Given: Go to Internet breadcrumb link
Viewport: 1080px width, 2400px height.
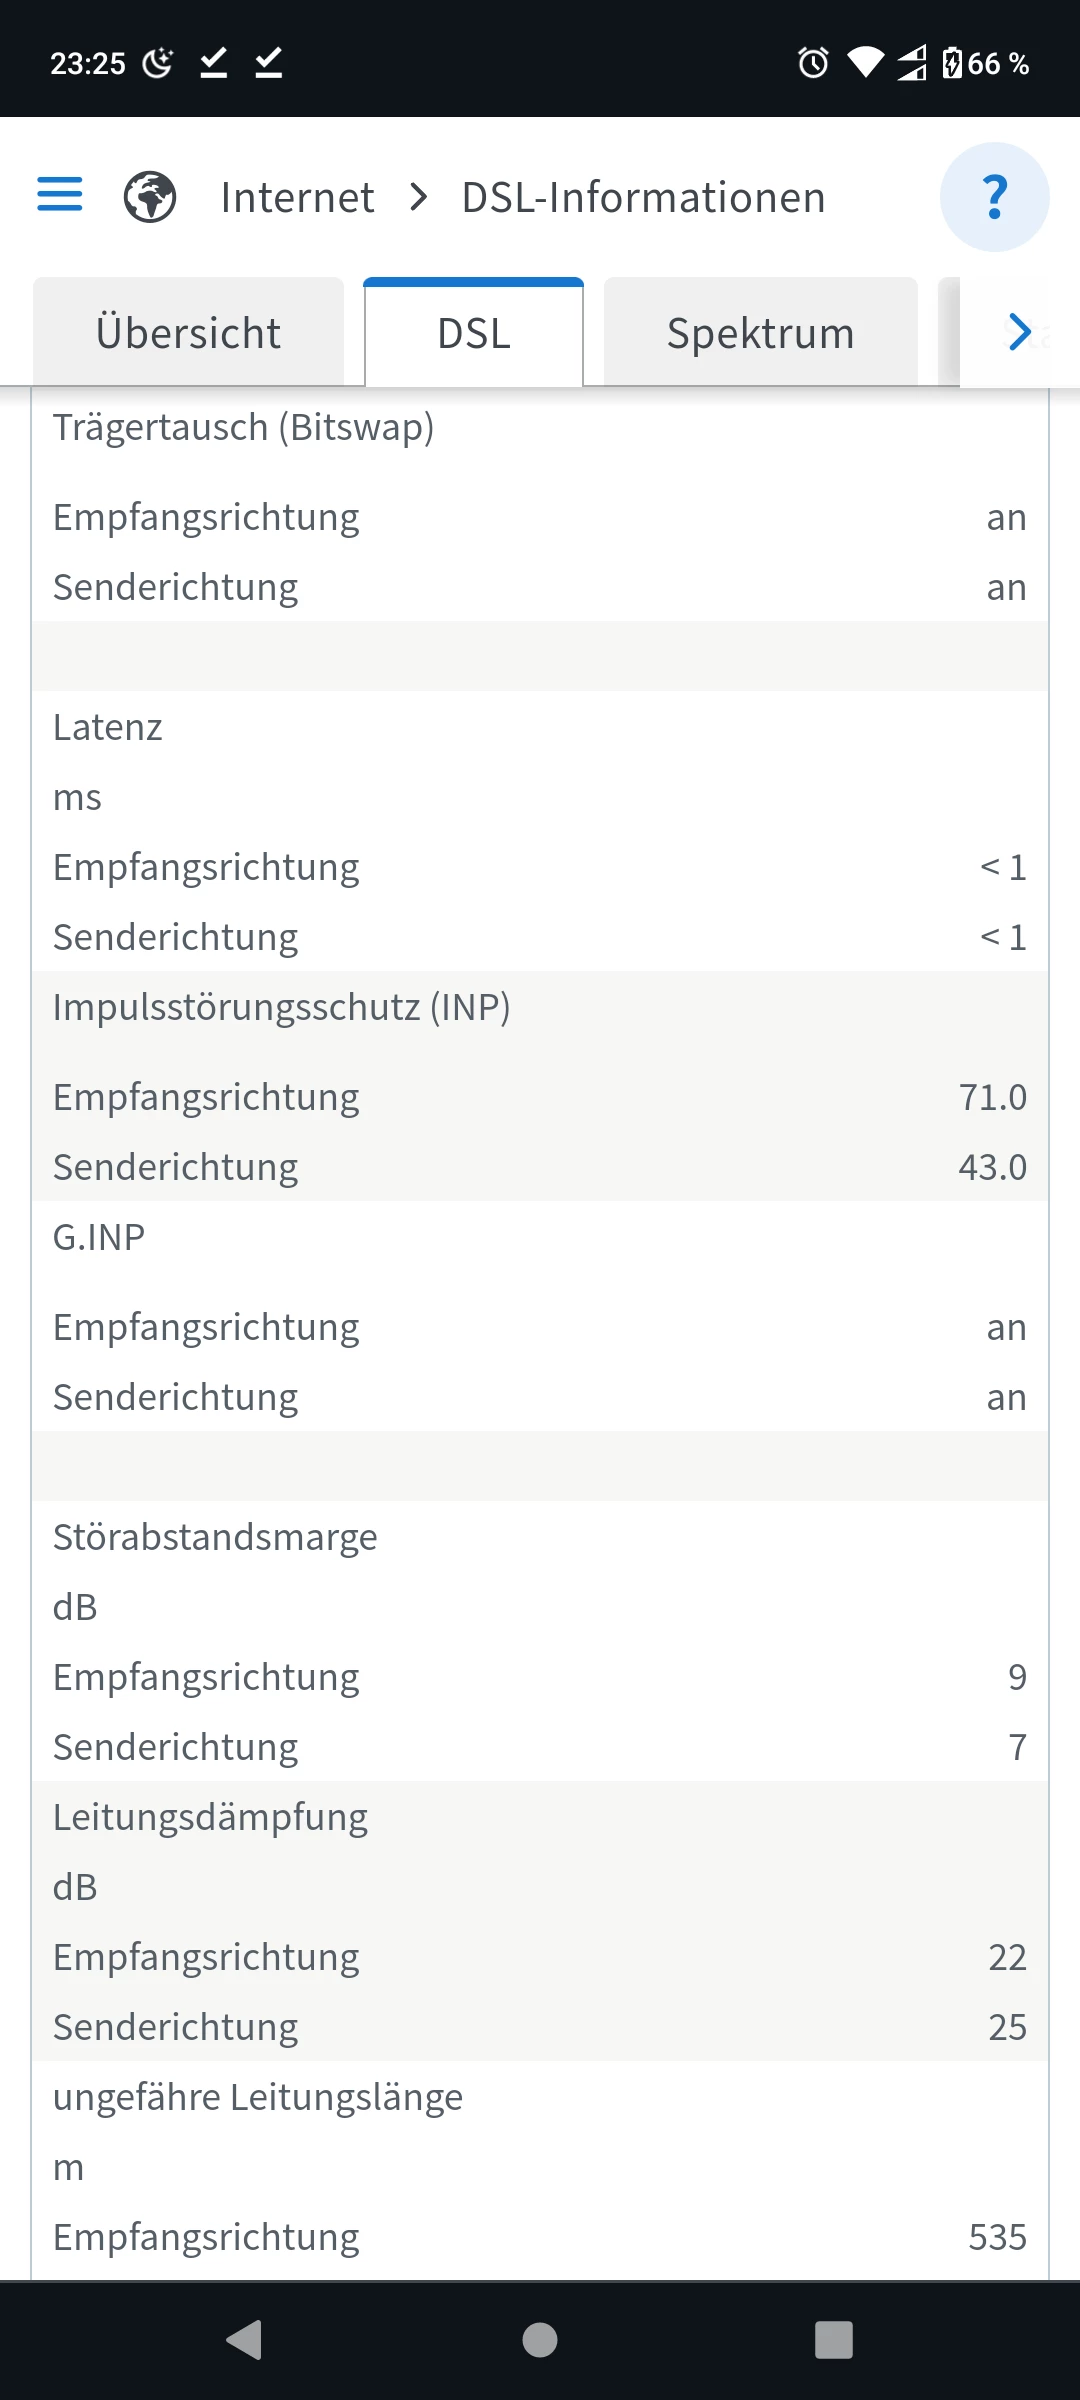Looking at the screenshot, I should tap(297, 197).
